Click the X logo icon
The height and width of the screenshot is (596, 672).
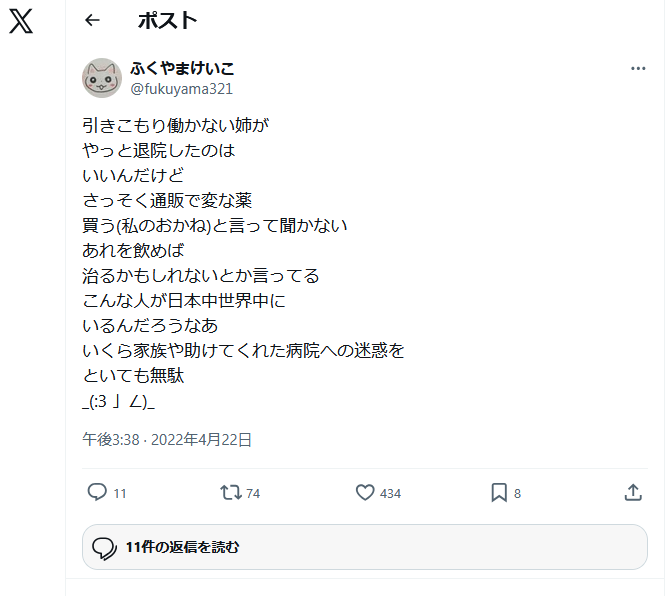(x=21, y=21)
